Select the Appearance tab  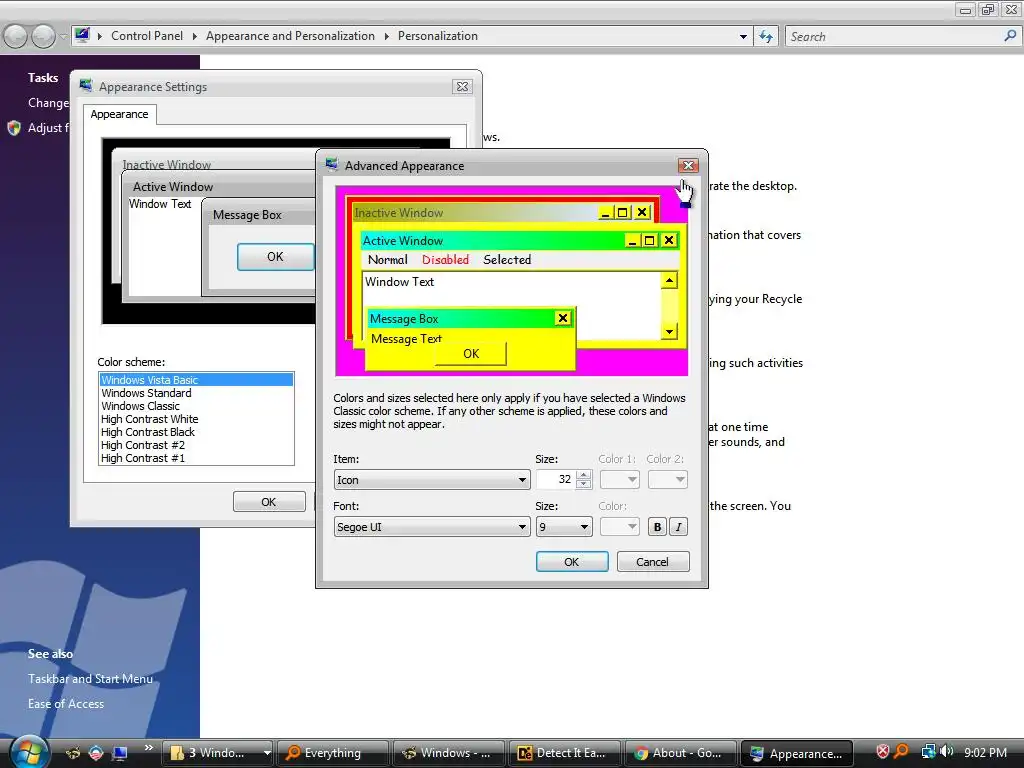[x=120, y=114]
